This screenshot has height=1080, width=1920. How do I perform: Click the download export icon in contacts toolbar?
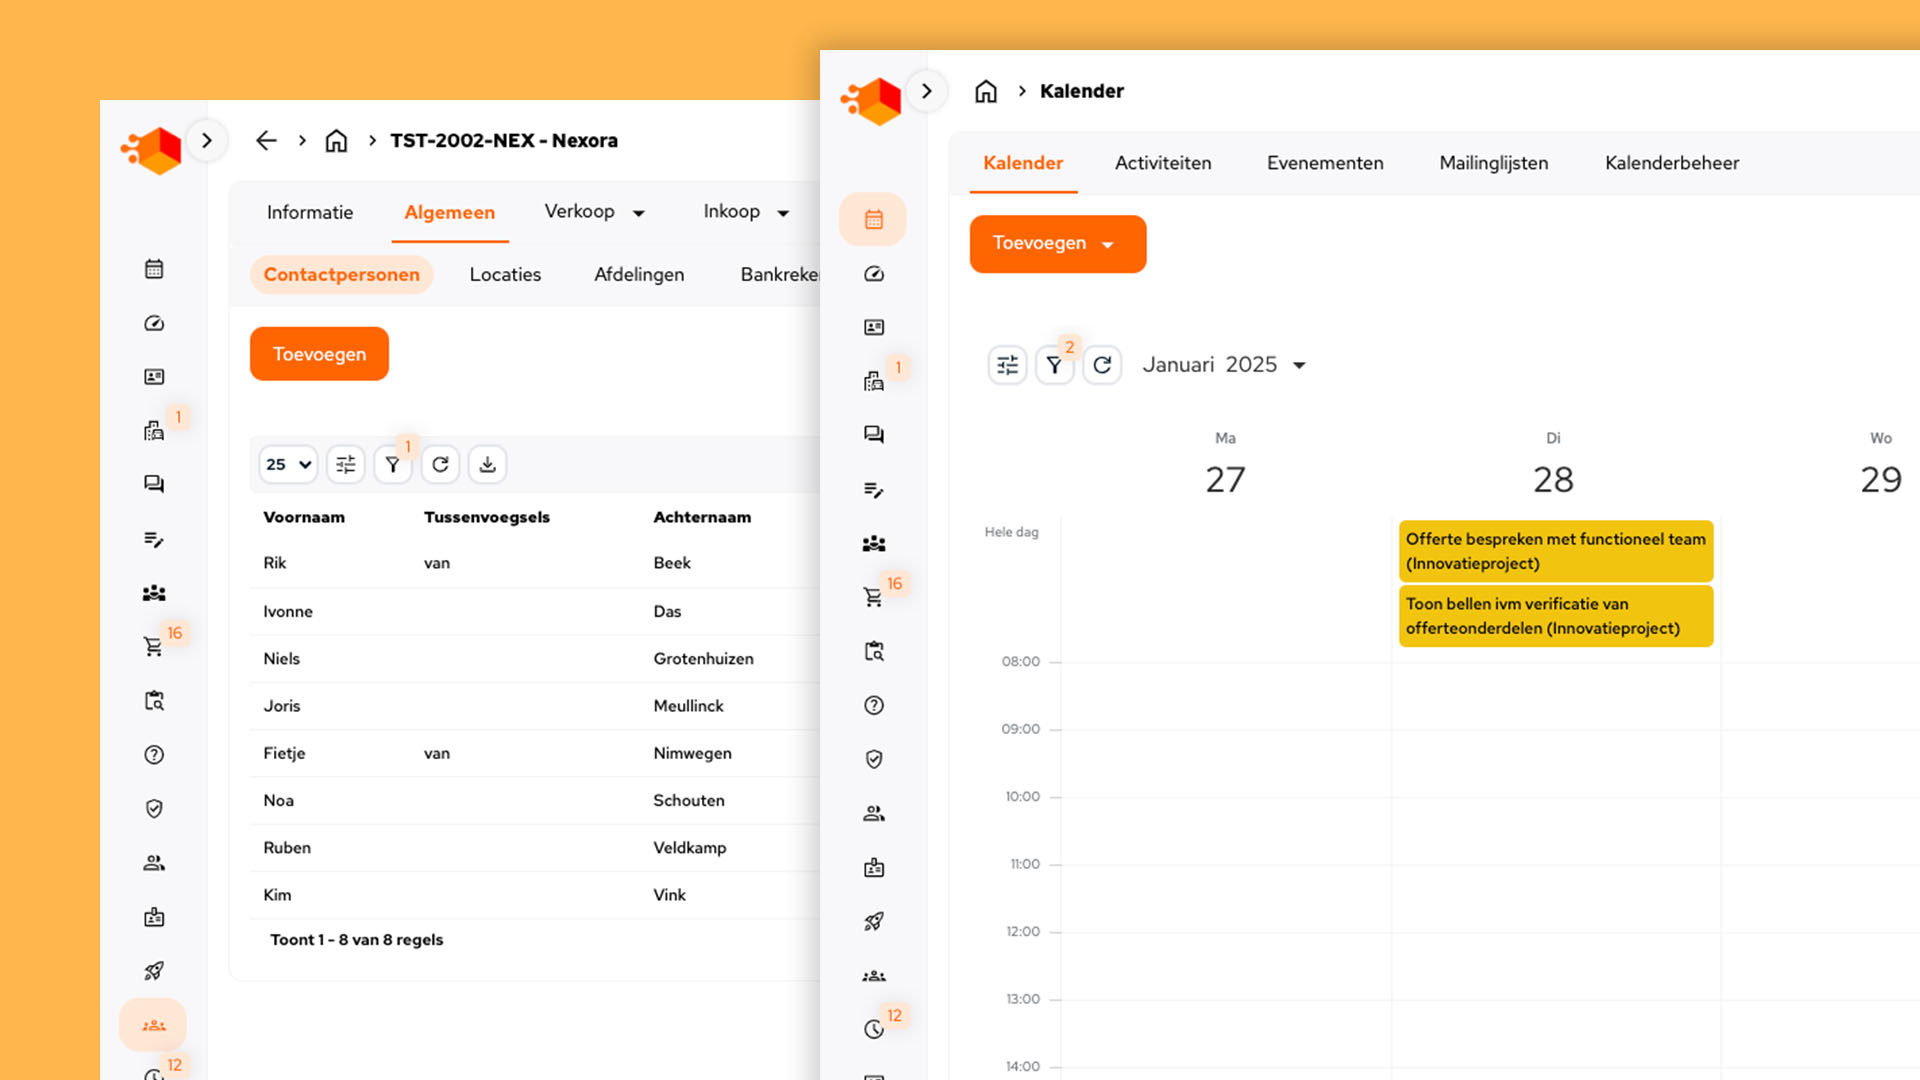487,465
